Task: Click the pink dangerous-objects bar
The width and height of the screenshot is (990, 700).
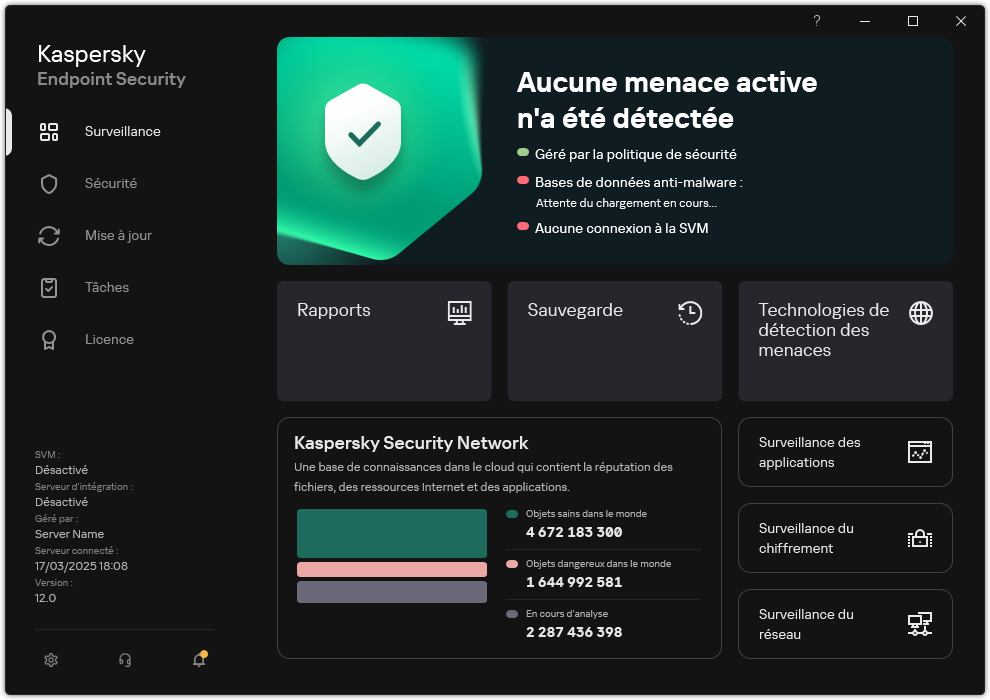Action: pyautogui.click(x=392, y=569)
